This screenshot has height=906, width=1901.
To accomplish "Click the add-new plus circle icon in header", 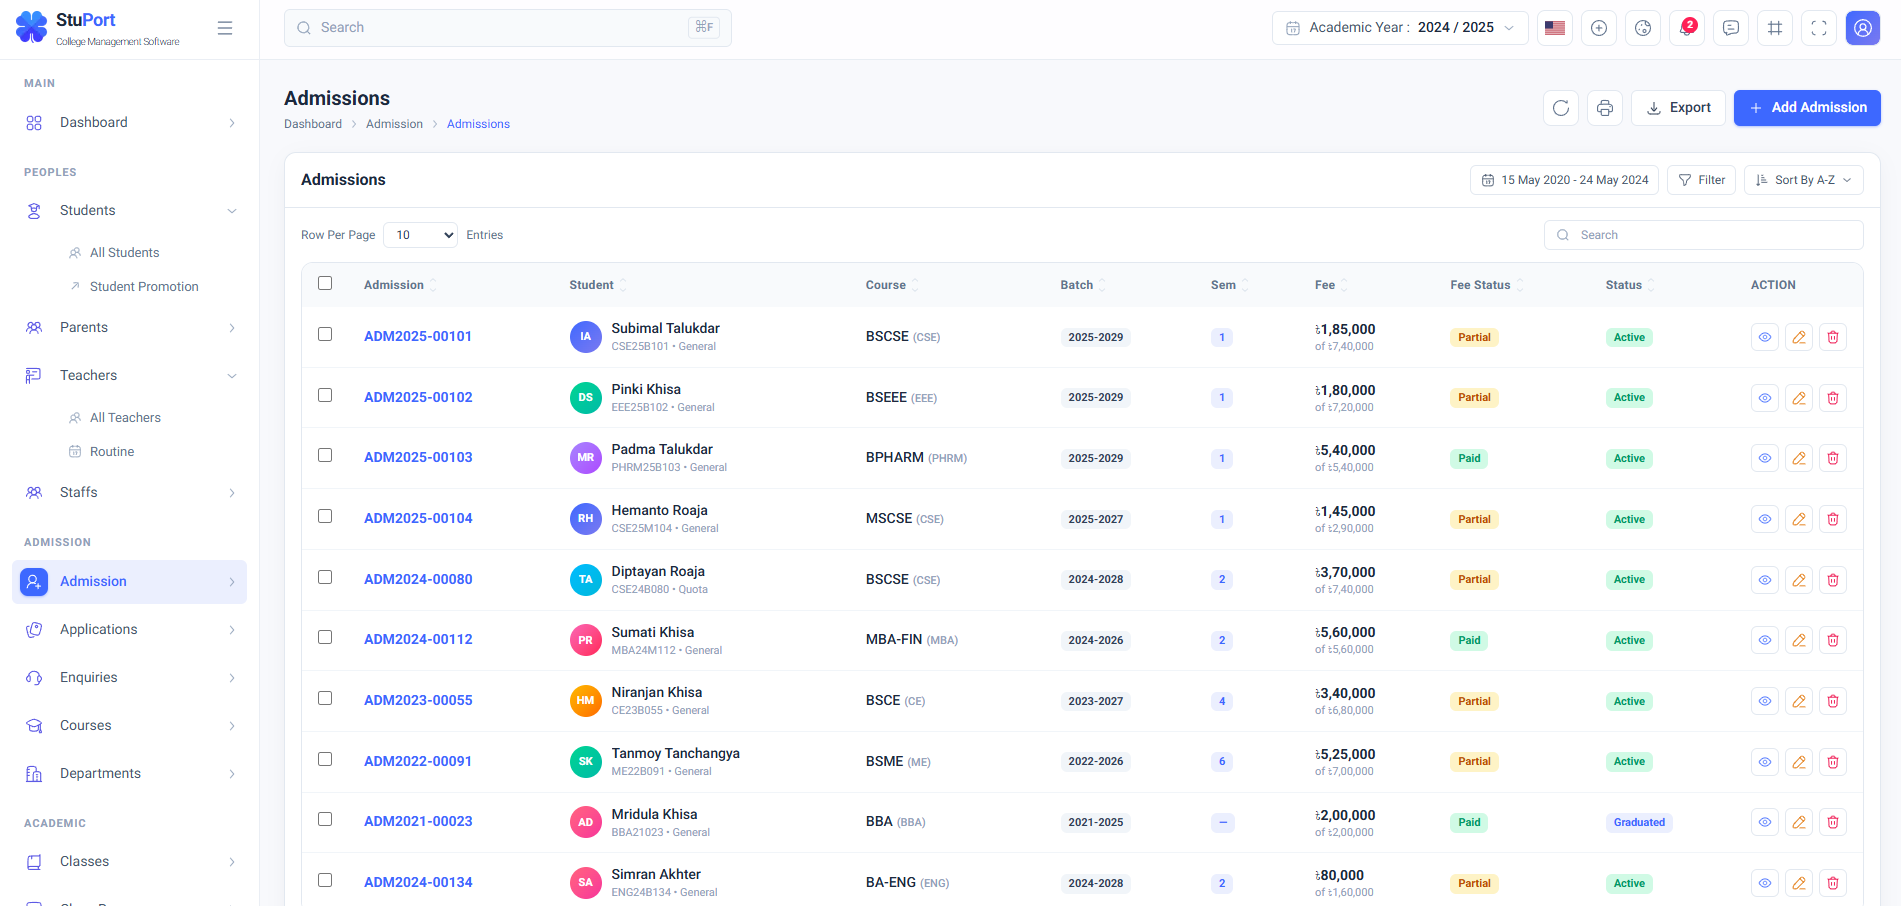I will pyautogui.click(x=1599, y=28).
